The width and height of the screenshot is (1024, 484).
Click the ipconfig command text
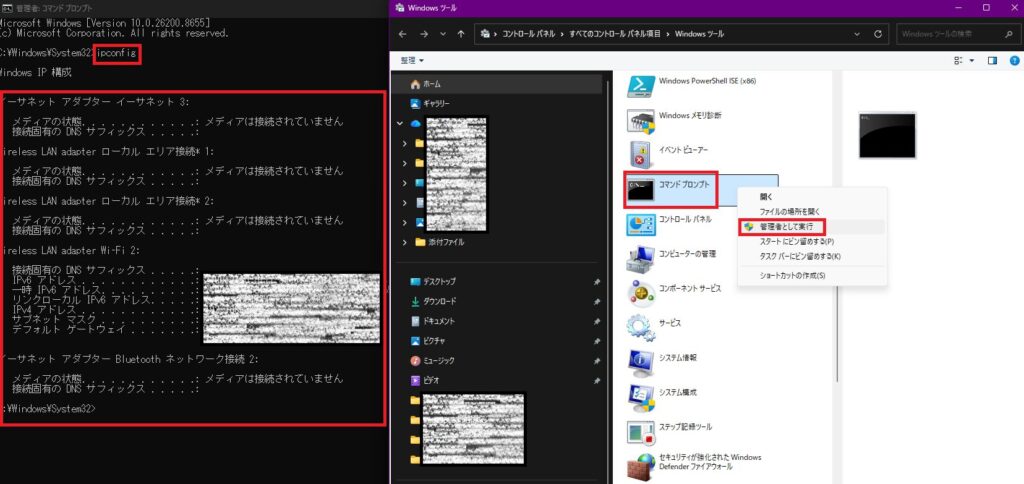(x=117, y=53)
